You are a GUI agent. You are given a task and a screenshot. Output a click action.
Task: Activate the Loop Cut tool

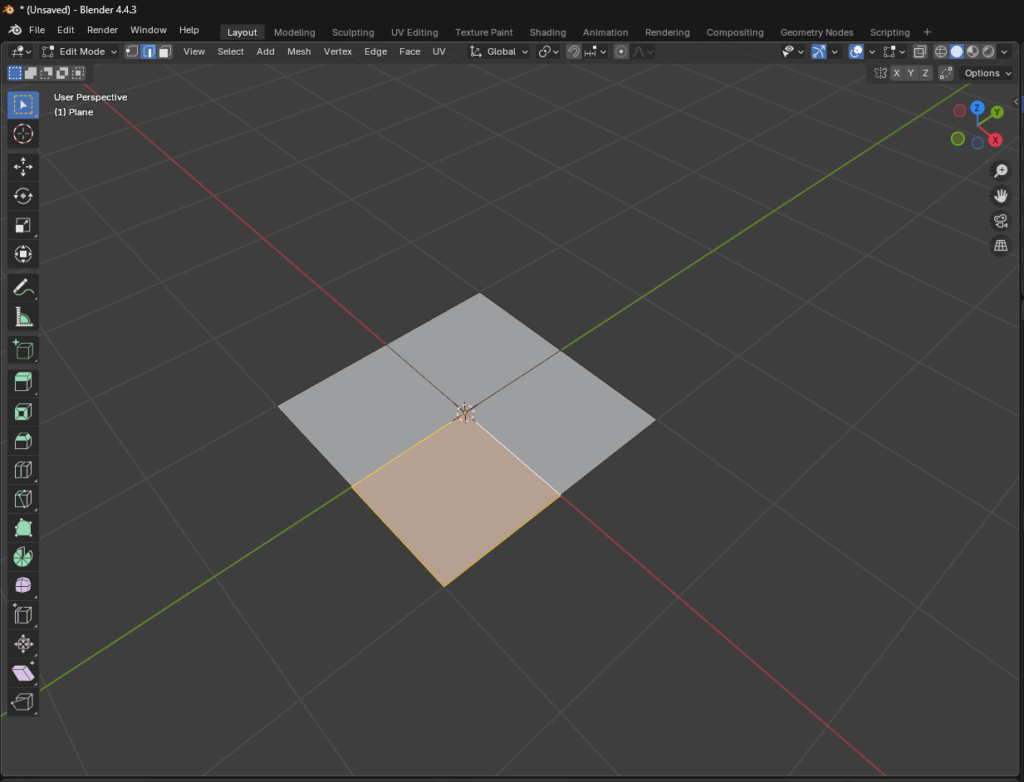pyautogui.click(x=23, y=470)
